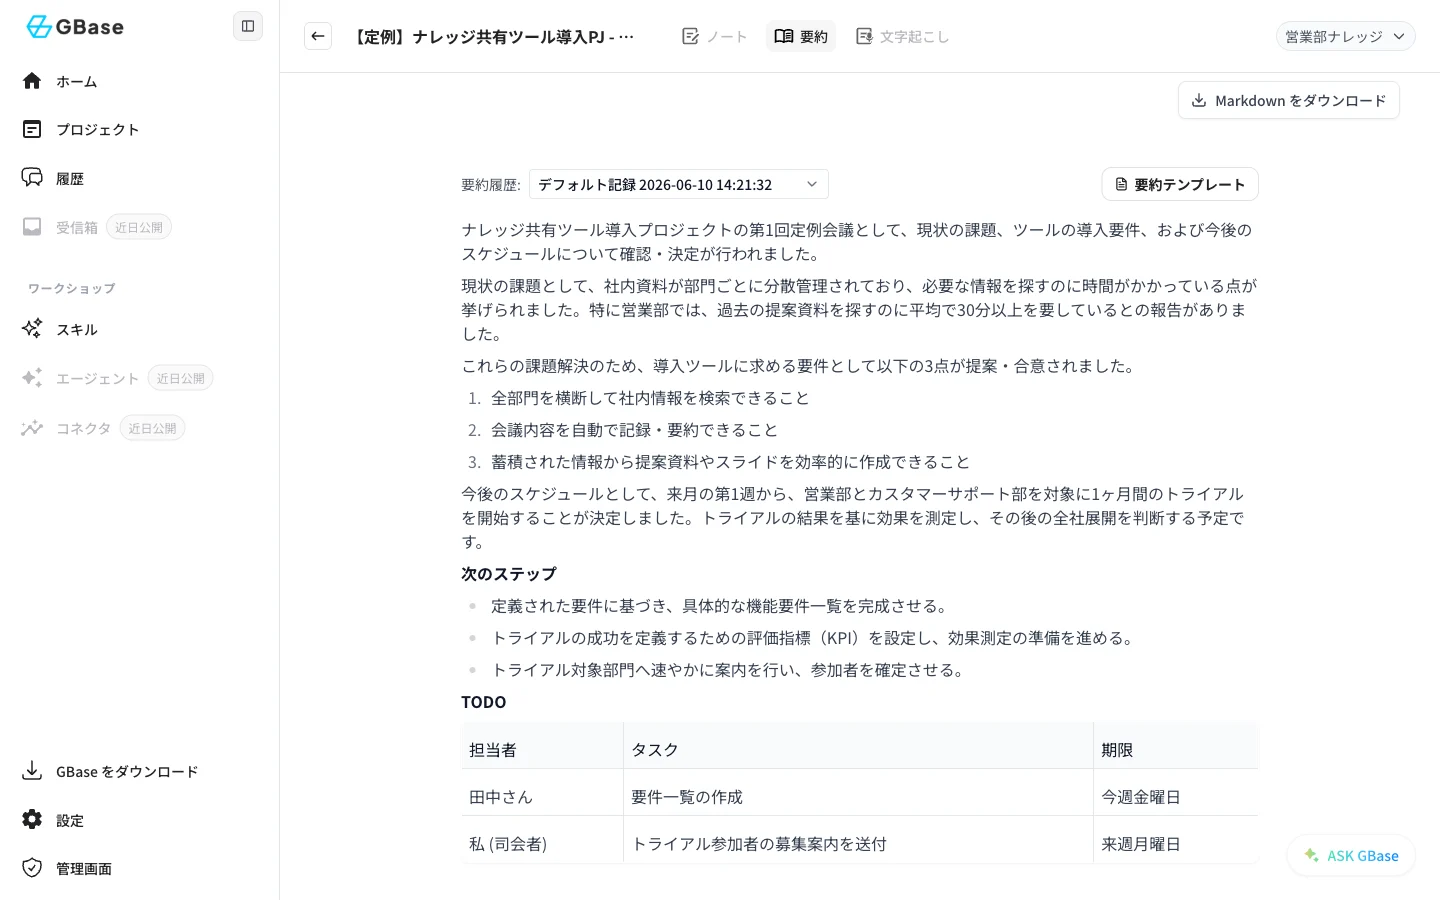Click list item 会議内容を自動で記録・要約できること
Screen dimensions: 1440x900
pos(634,430)
